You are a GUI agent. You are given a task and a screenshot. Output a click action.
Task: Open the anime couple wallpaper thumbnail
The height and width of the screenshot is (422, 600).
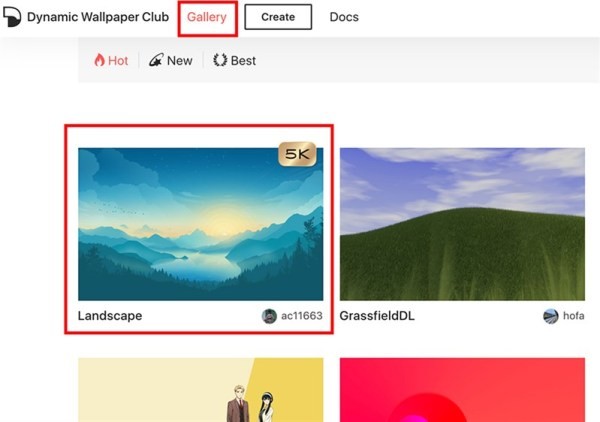(x=201, y=390)
